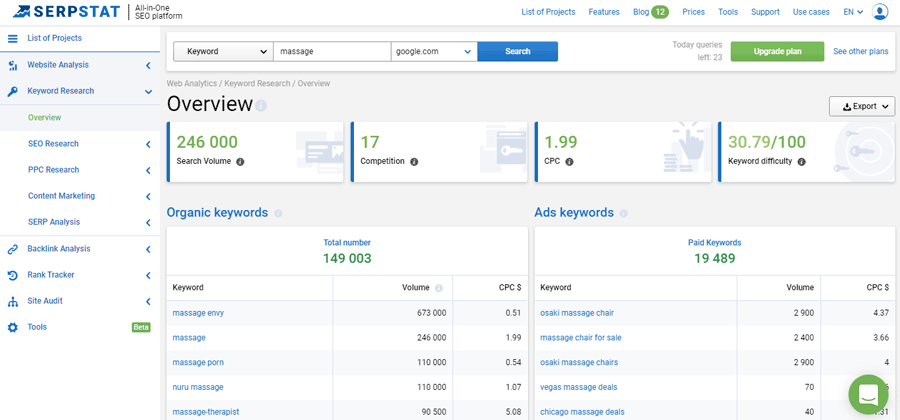Expand the Rank Tracker chevron
Viewport: 900px width, 420px height.
click(148, 275)
